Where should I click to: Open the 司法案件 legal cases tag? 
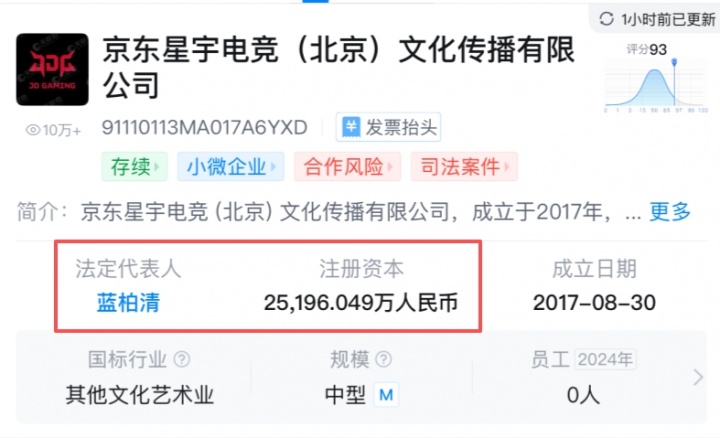pos(464,166)
